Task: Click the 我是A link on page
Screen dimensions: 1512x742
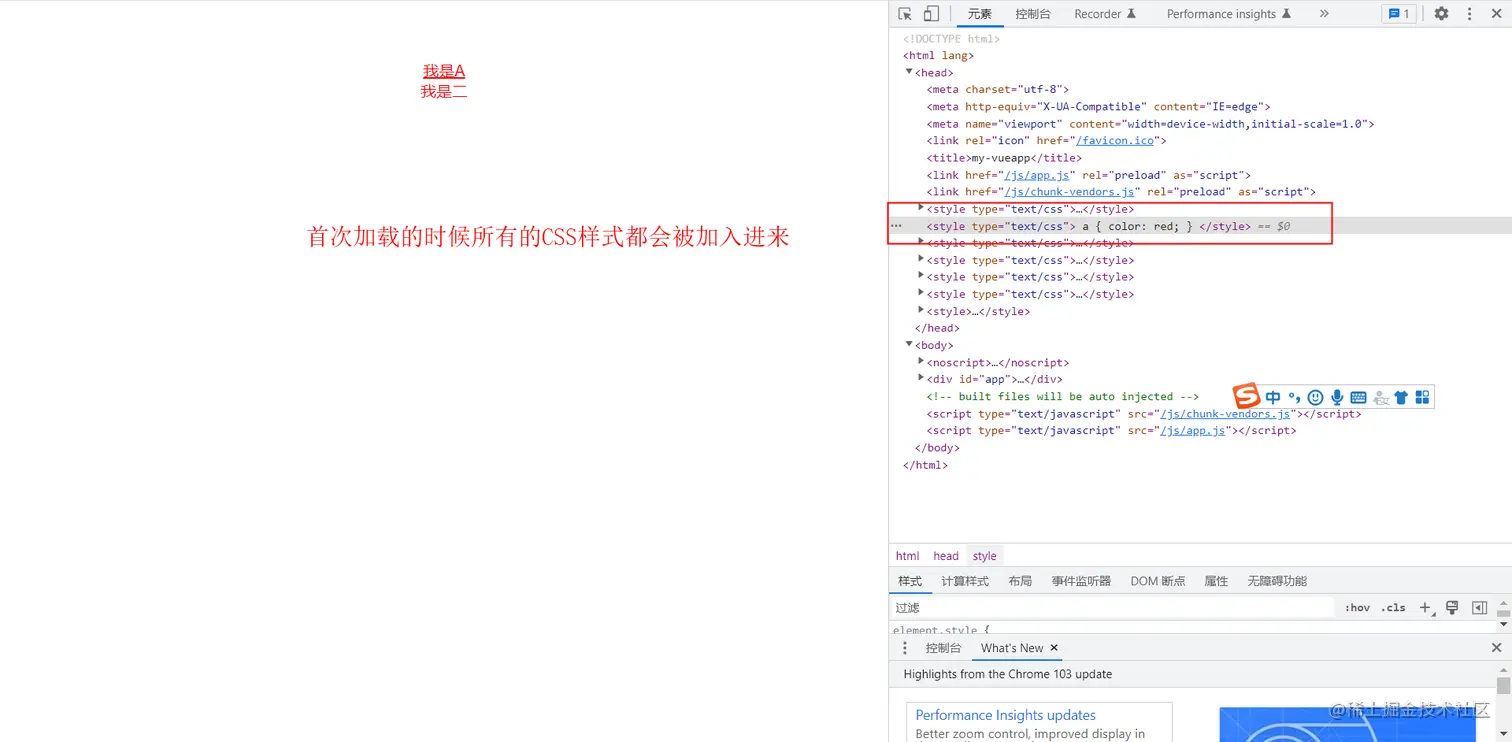Action: (444, 71)
